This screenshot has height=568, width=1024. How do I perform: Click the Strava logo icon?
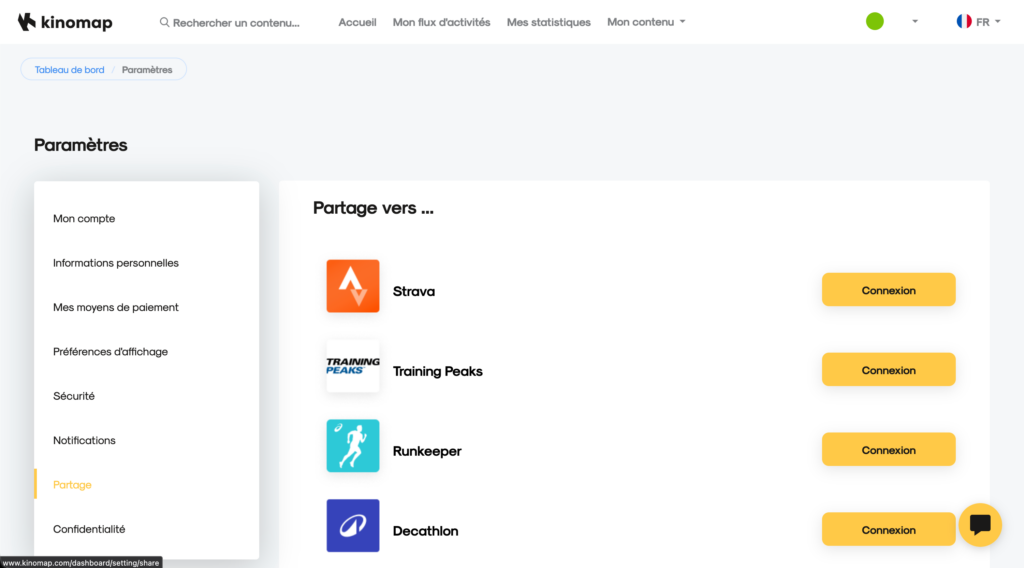tap(353, 286)
